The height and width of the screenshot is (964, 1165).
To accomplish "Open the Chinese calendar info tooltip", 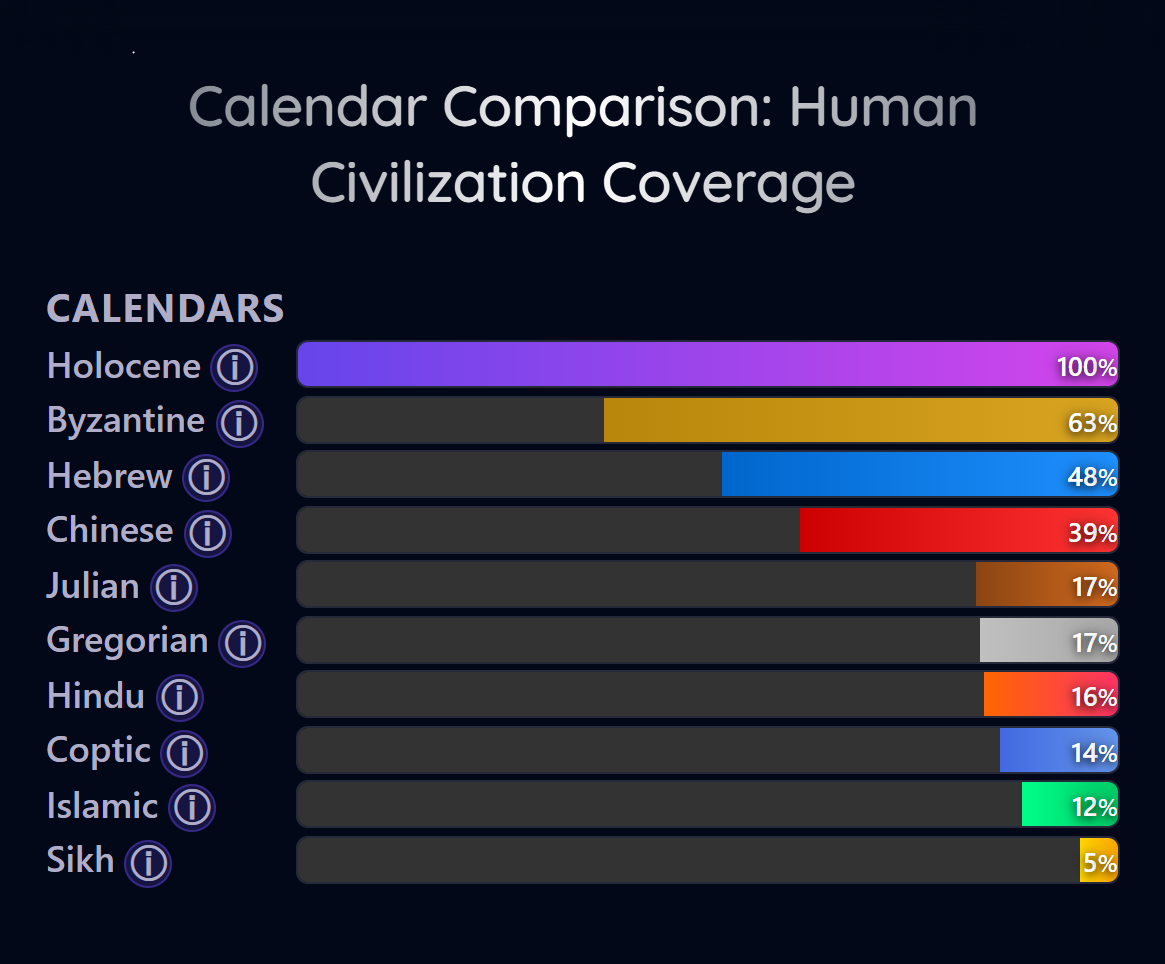I will pos(207,532).
